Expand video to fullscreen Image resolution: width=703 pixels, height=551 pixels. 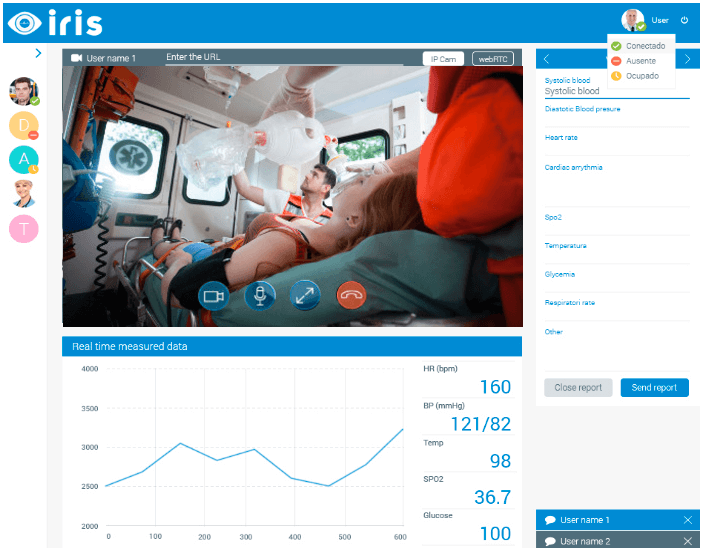click(305, 295)
